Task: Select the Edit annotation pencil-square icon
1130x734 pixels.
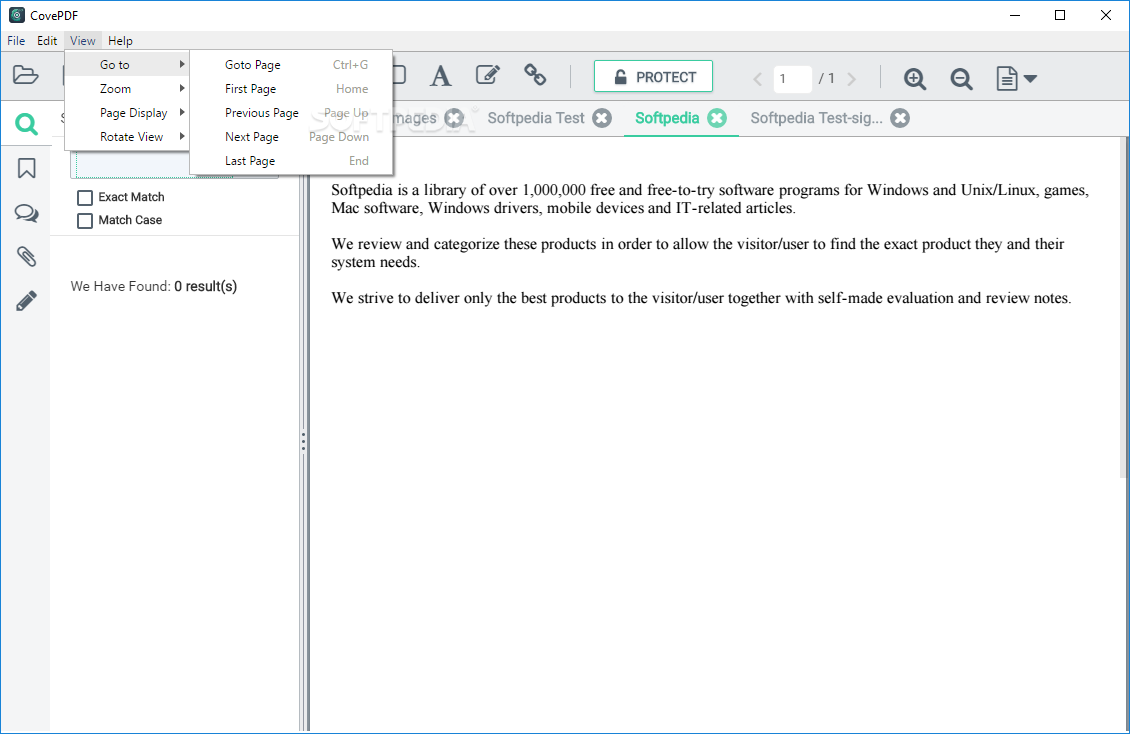Action: (x=488, y=75)
